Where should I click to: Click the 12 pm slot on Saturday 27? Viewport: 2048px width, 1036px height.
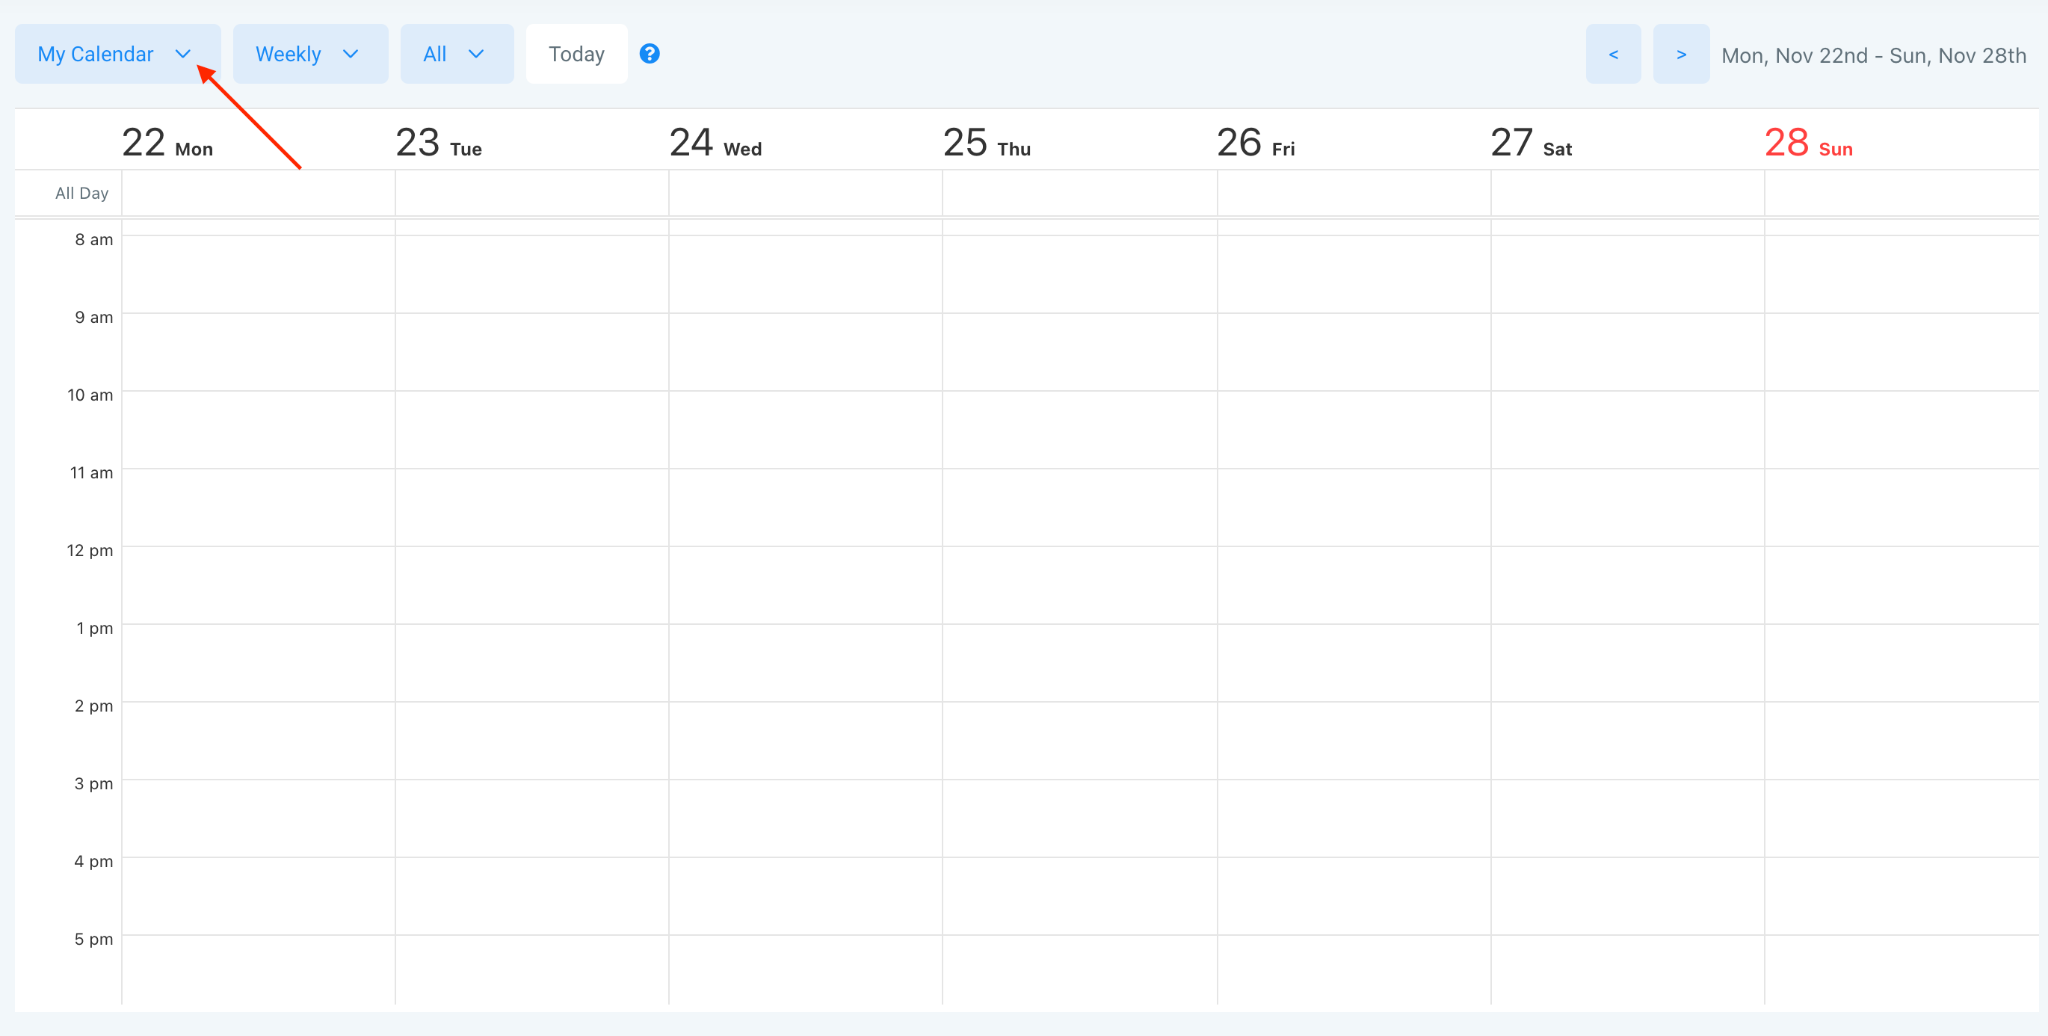(x=1628, y=585)
